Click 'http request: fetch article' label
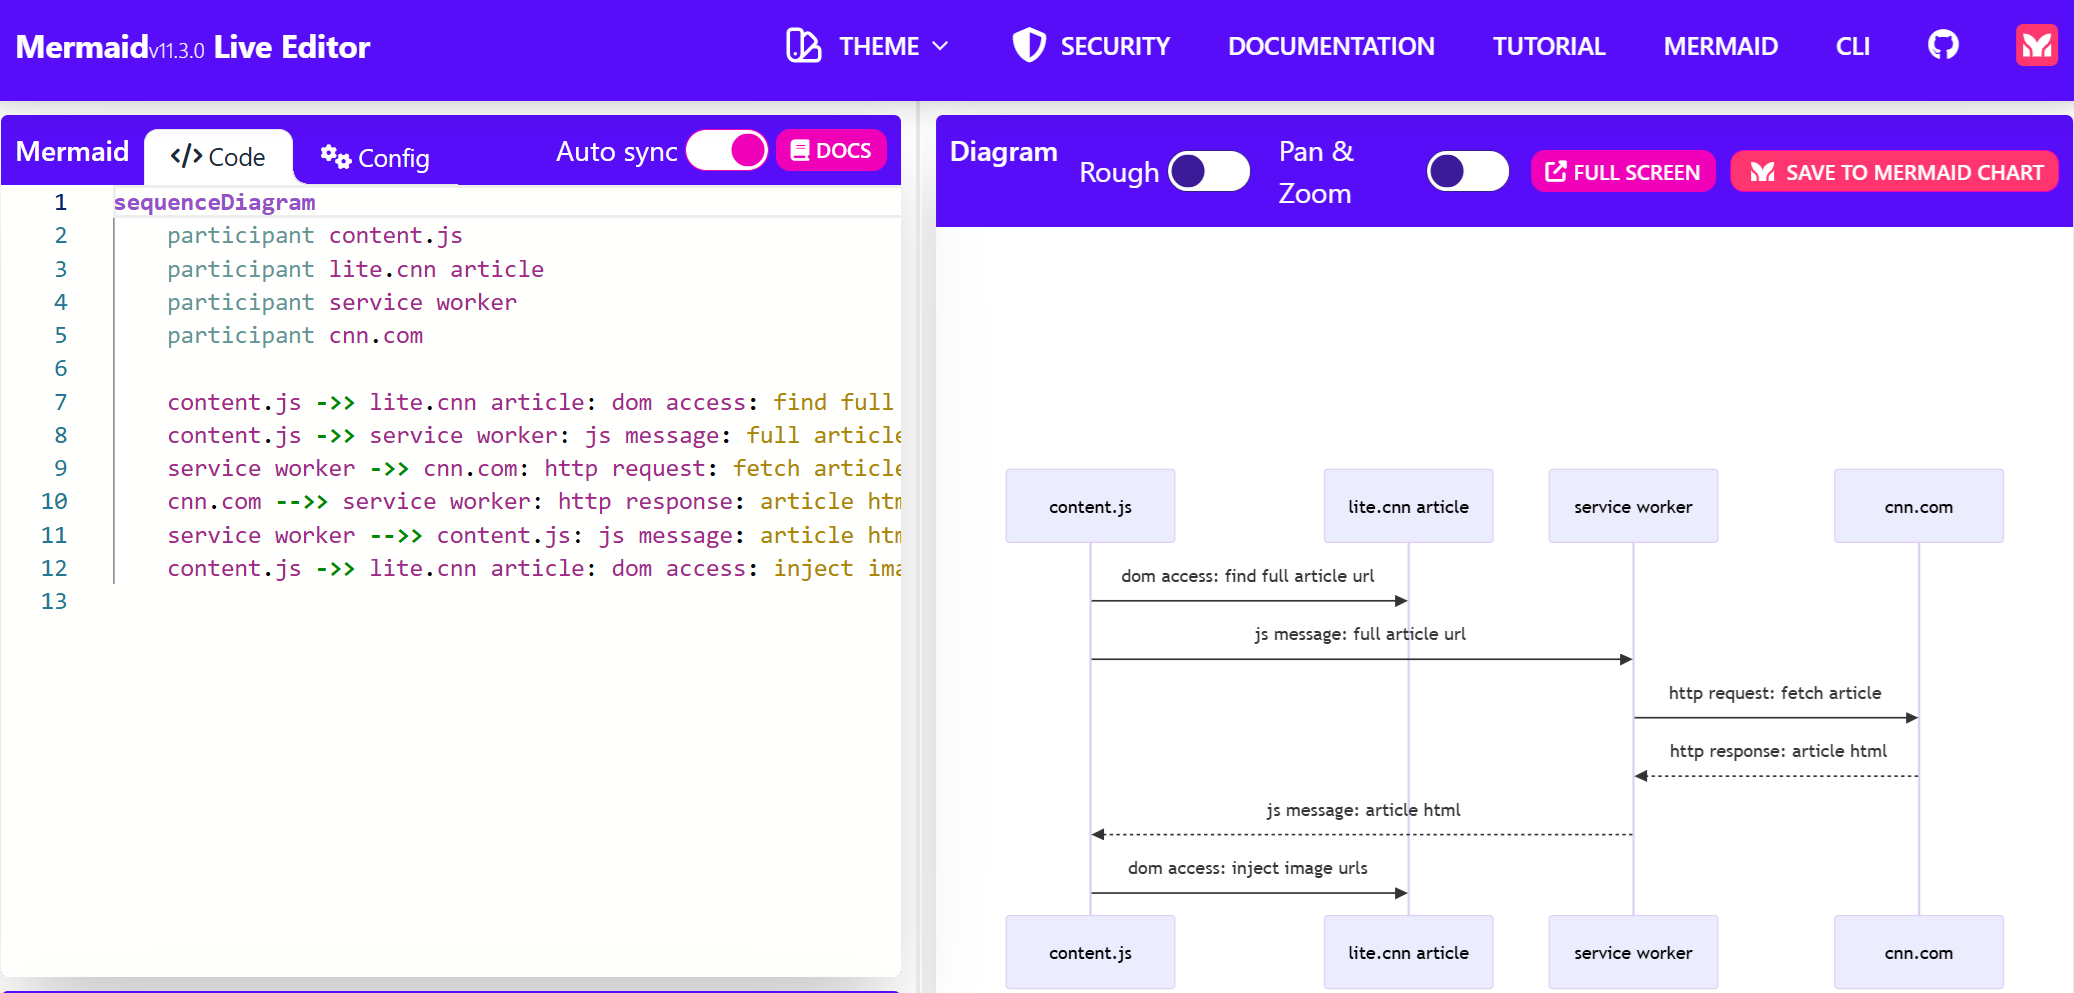2074x993 pixels. point(1775,693)
